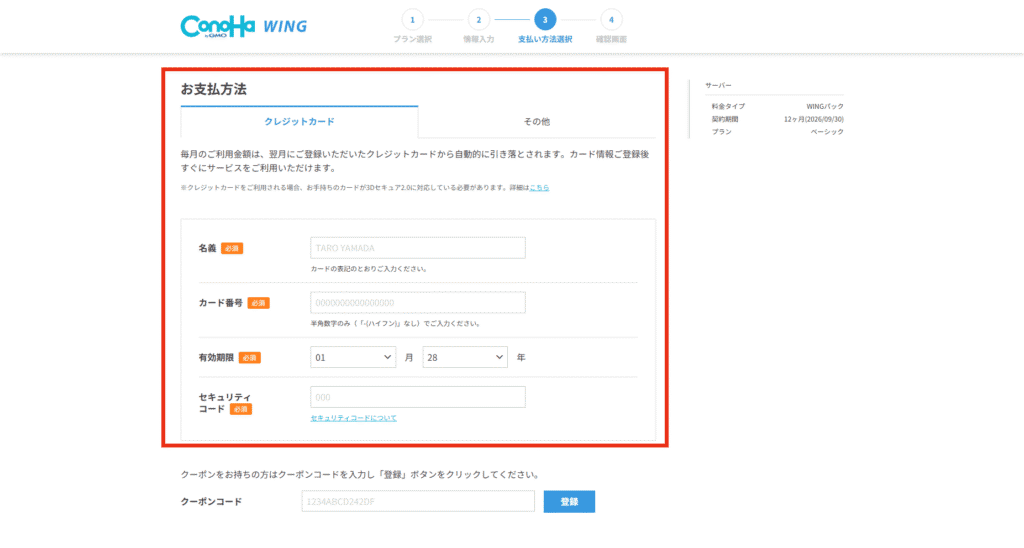1024x548 pixels.
Task: Open the こちら link about 3D Secure
Action: 539,187
